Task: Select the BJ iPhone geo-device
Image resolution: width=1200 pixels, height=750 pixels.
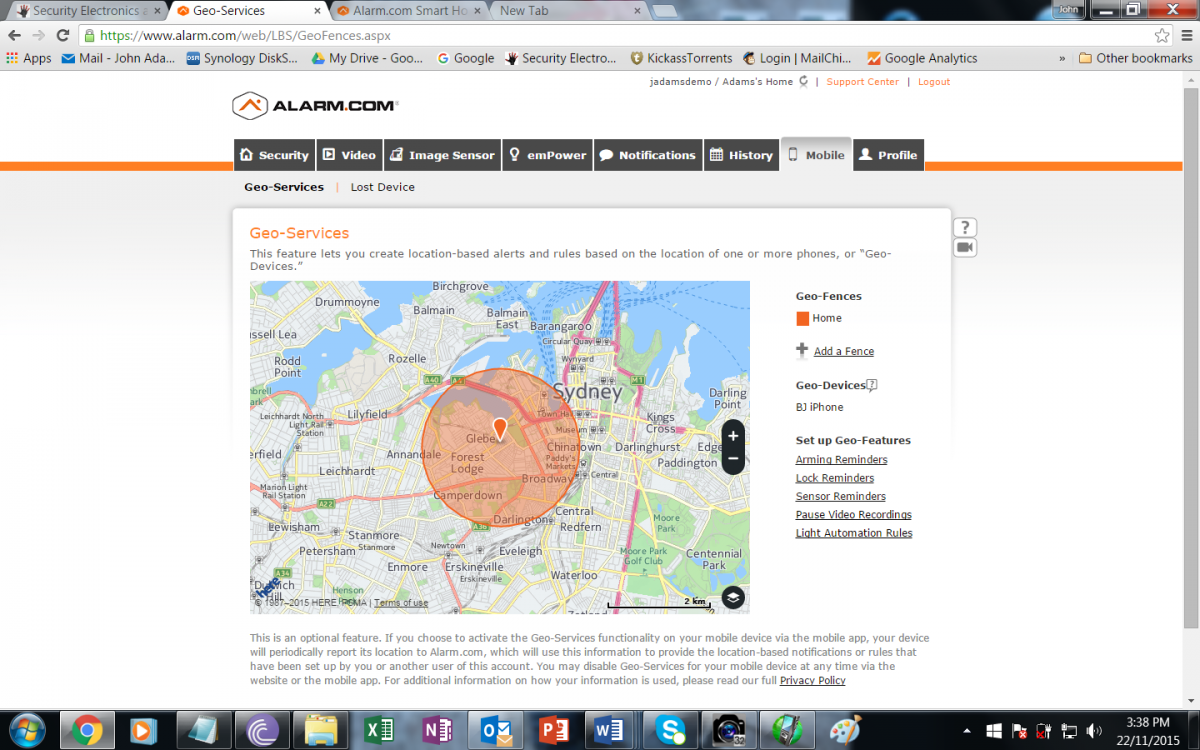Action: coord(819,407)
